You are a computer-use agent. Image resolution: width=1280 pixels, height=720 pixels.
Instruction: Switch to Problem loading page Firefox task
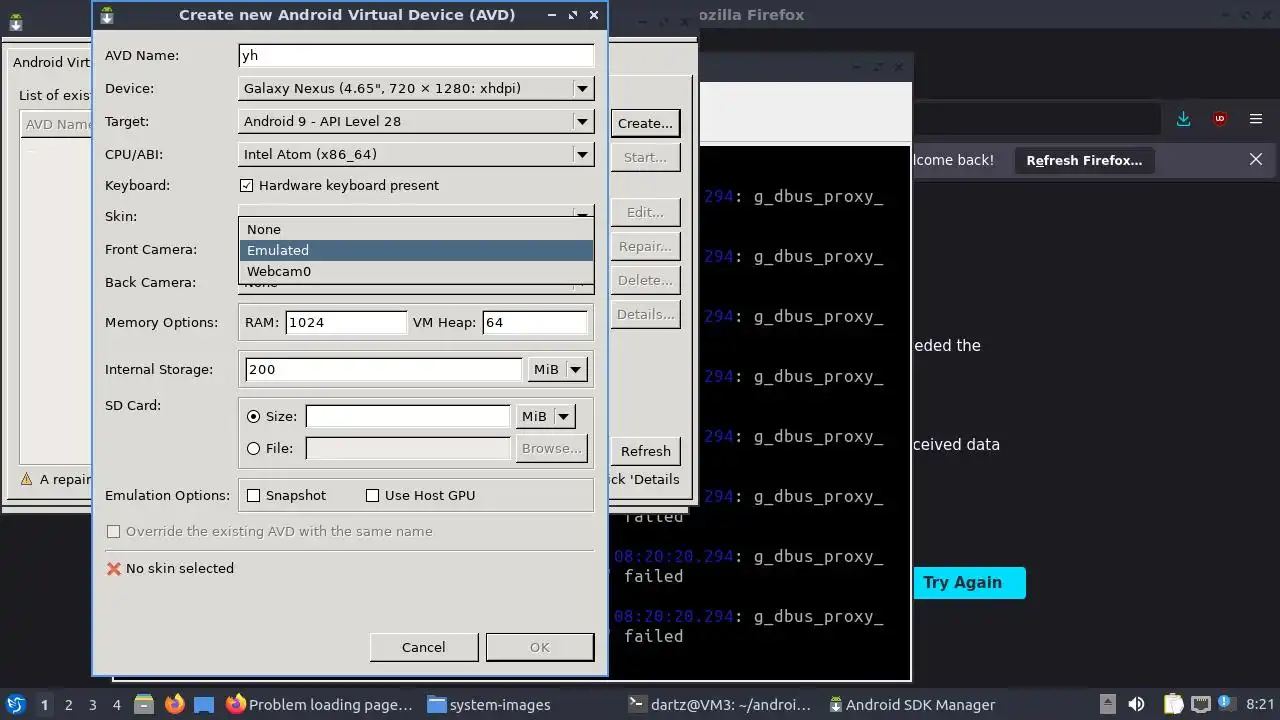[320, 705]
